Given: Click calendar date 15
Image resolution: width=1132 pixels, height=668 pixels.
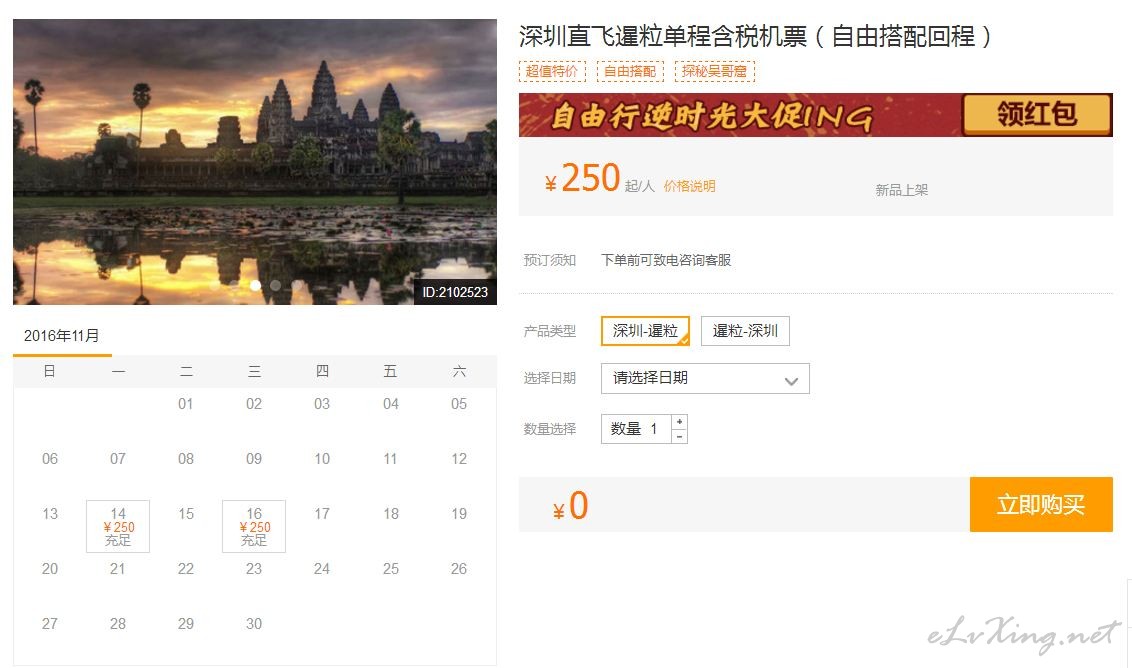Looking at the screenshot, I should tap(186, 513).
